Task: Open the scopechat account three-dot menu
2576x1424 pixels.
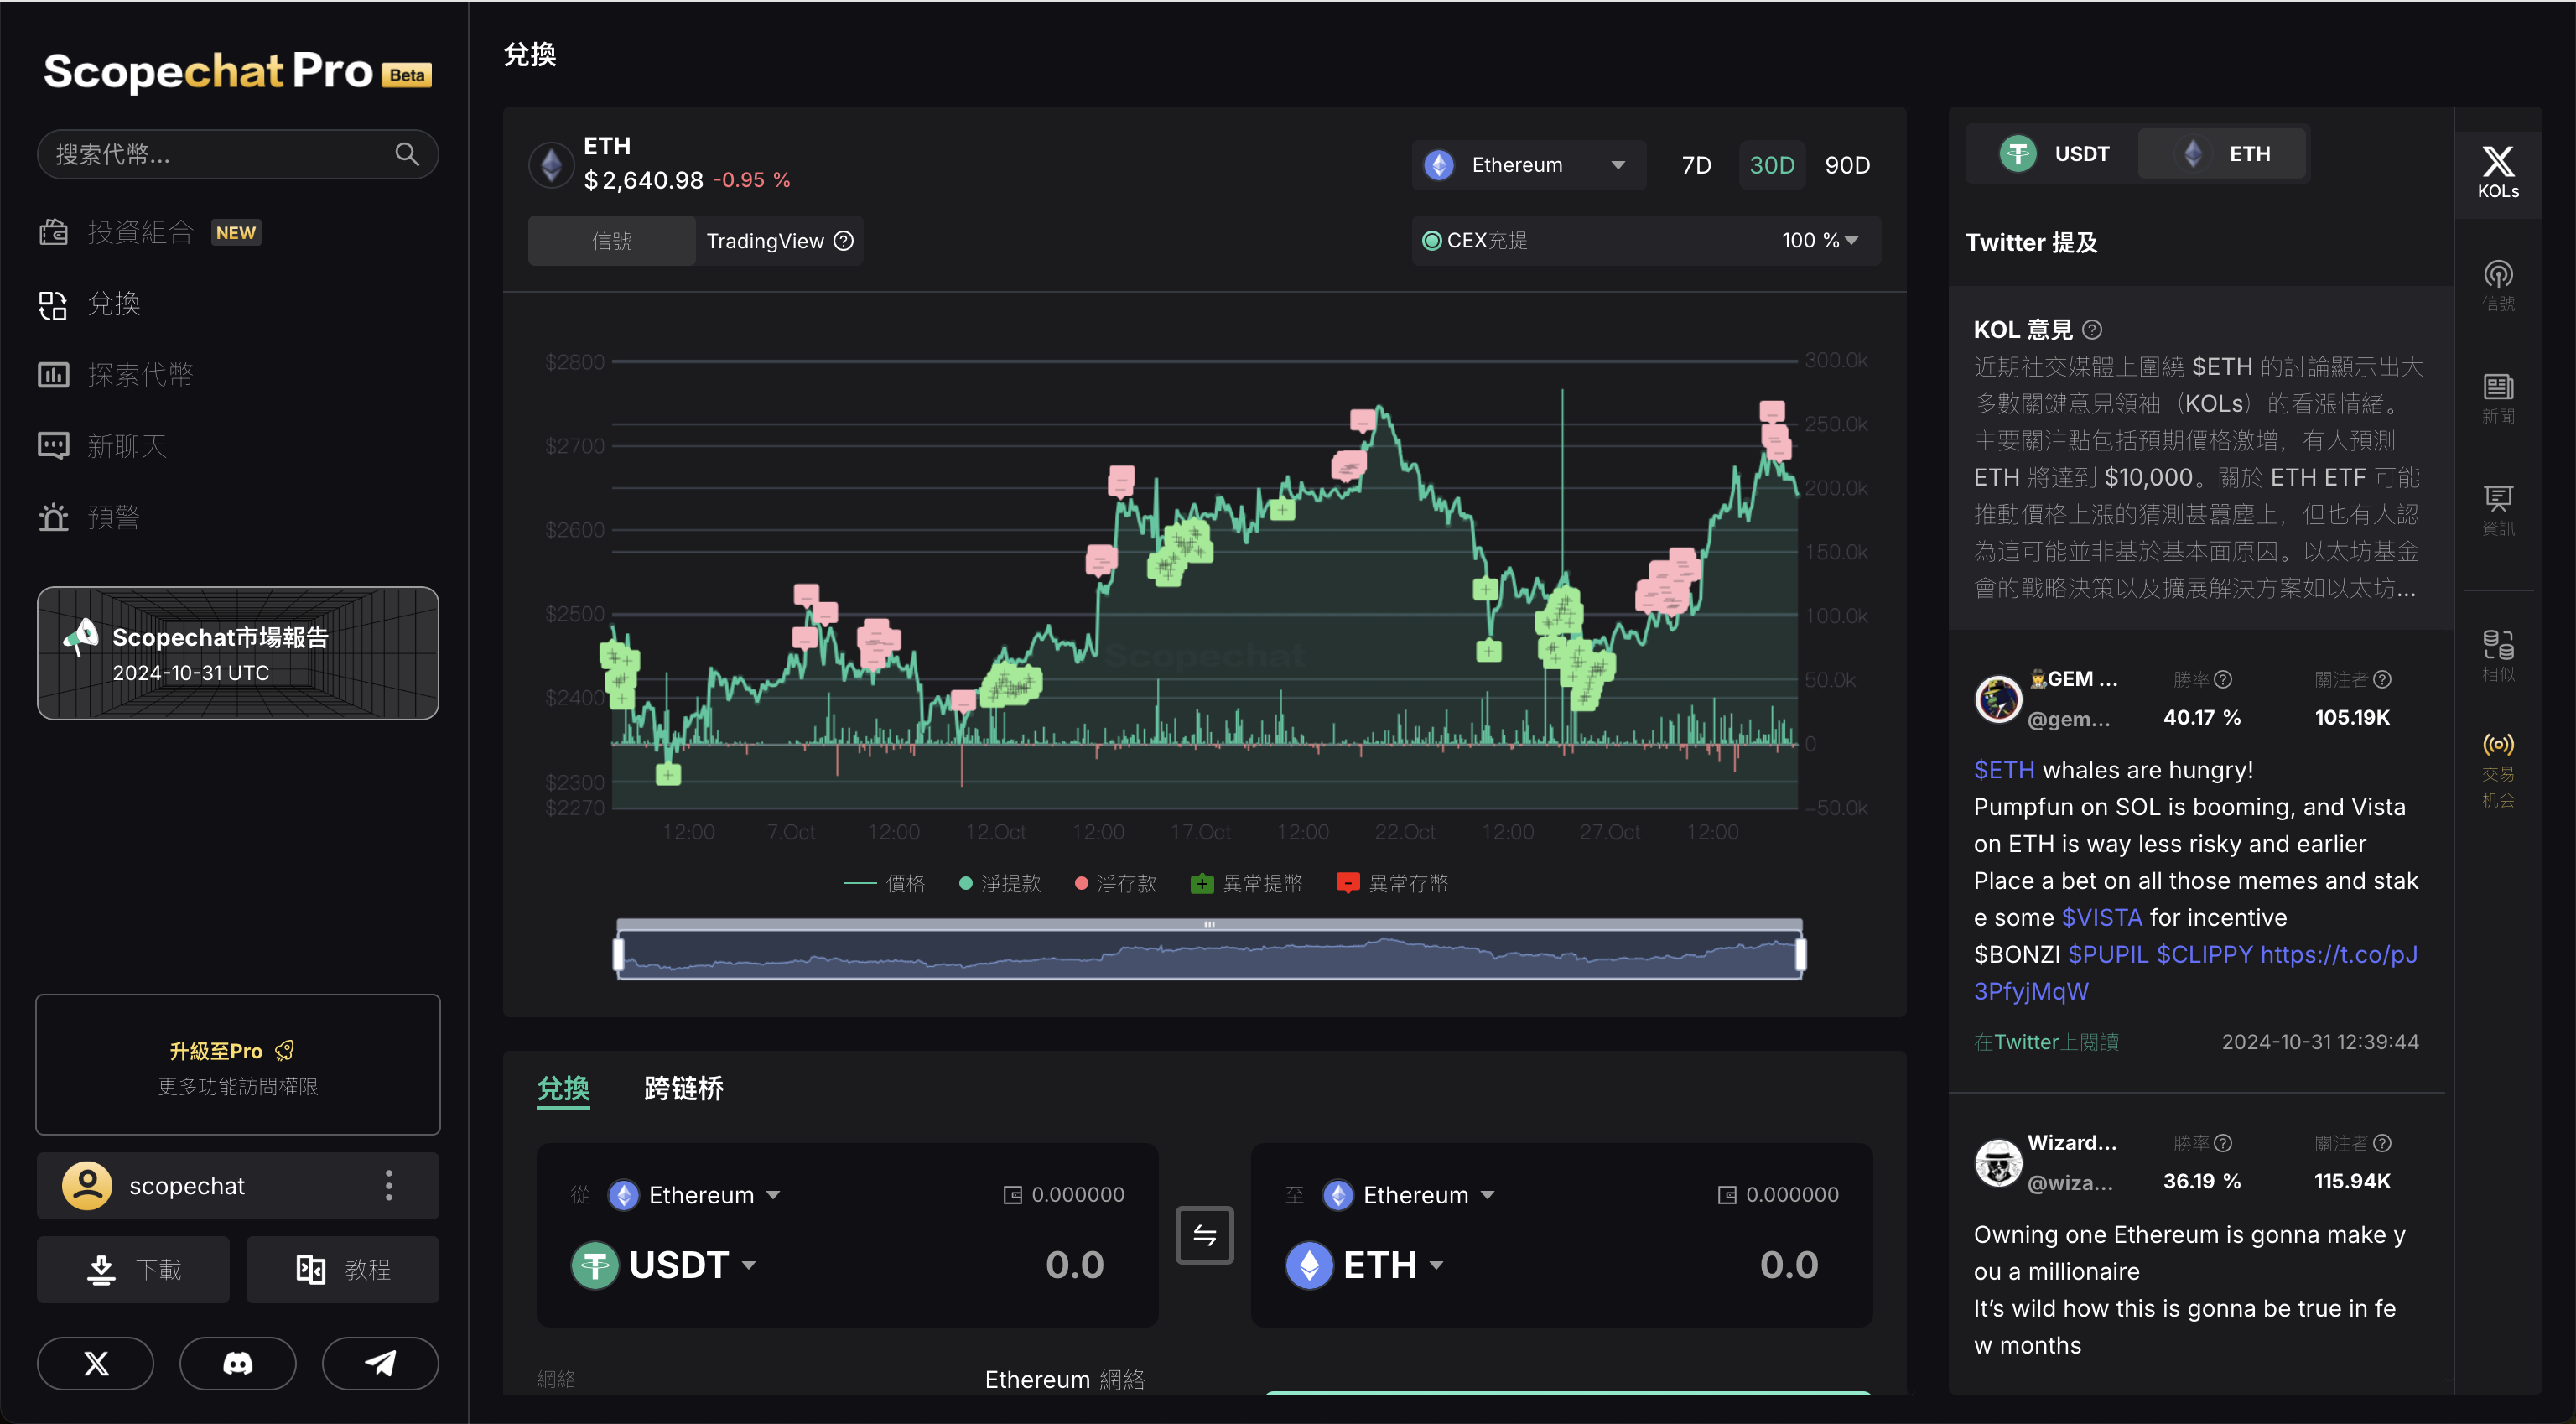Action: click(389, 1185)
